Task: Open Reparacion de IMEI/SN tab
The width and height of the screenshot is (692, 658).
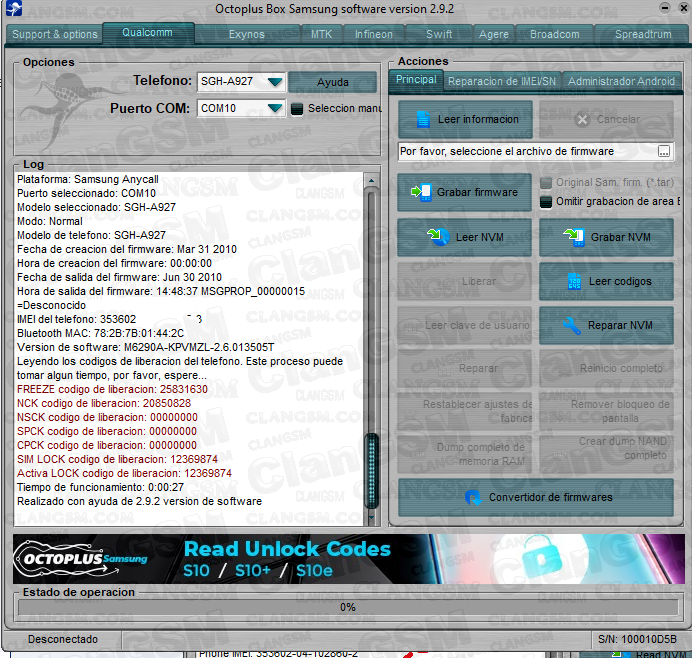Action: tap(502, 82)
